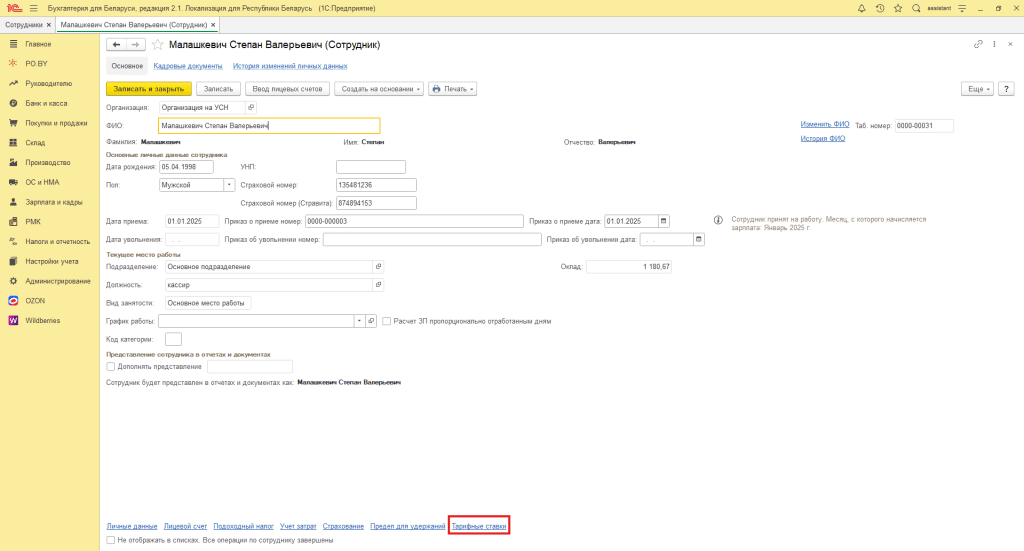Viewport: 1024px width, 551px height.
Task: Open История изменений личных данных tab
Action: [x=290, y=66]
